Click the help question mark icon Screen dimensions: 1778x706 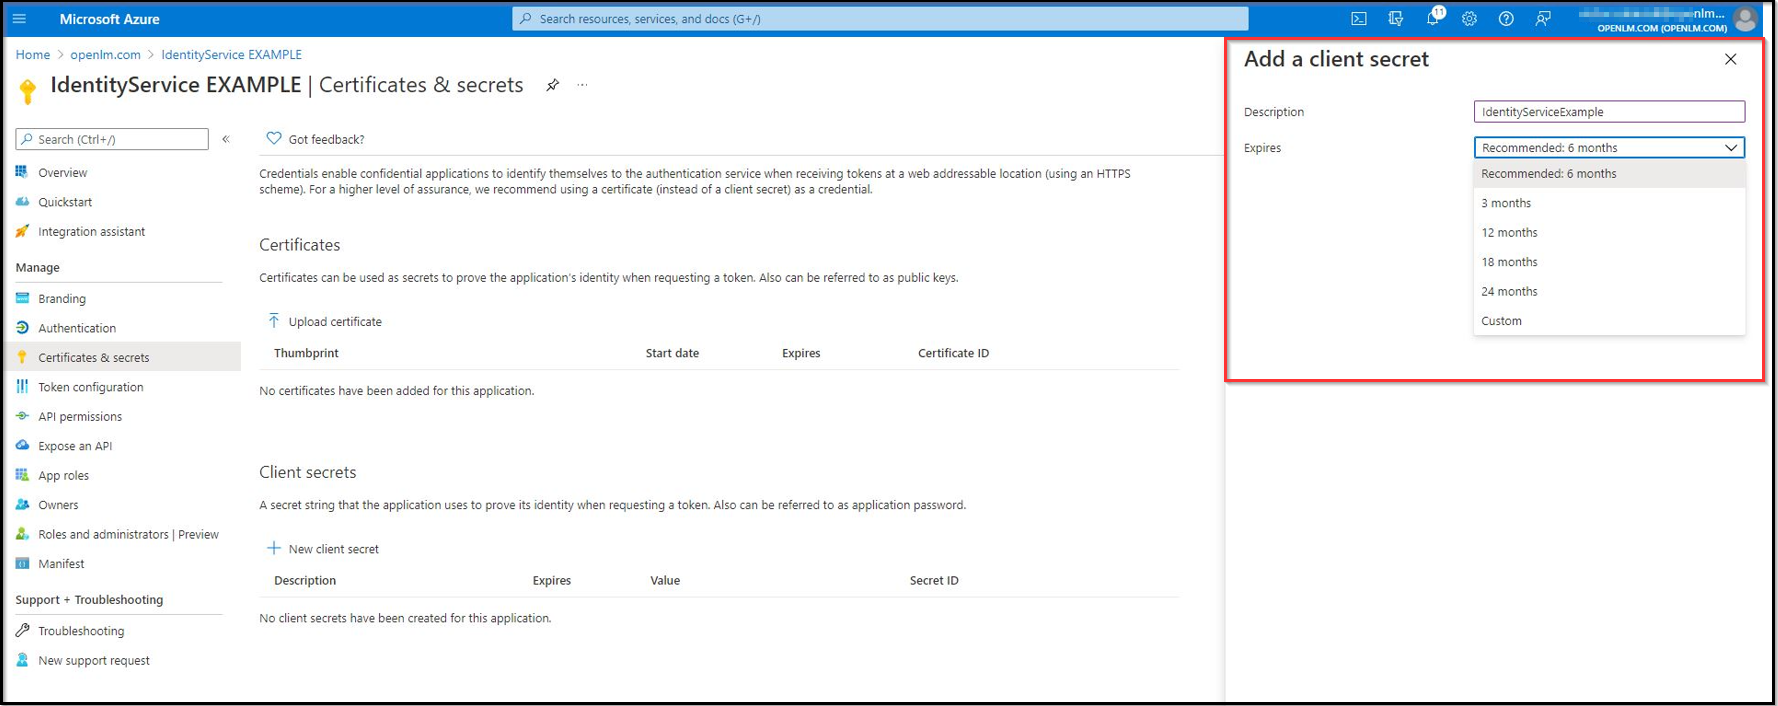click(x=1506, y=19)
